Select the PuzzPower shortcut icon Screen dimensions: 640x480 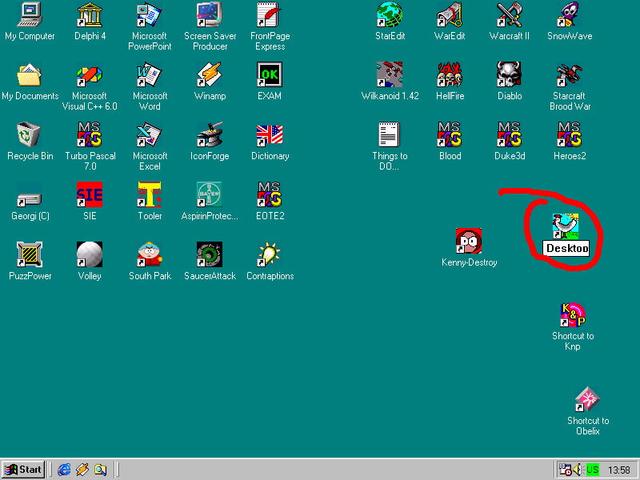pyautogui.click(x=30, y=254)
